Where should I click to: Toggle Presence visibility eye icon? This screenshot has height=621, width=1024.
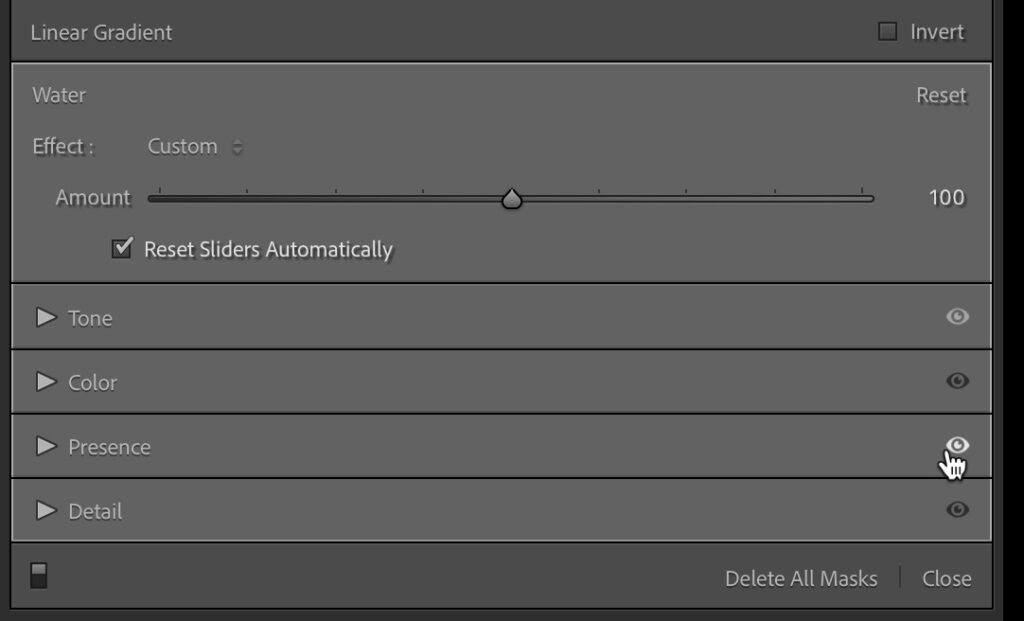[957, 445]
